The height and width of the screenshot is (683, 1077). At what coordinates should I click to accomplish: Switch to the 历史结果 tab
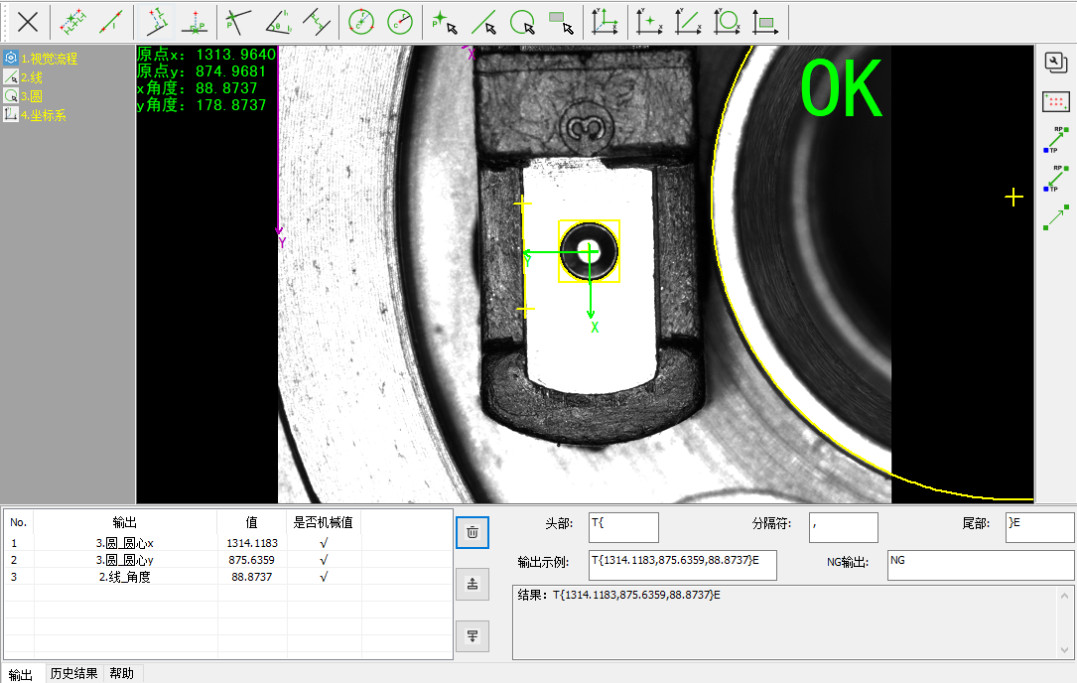coord(74,673)
